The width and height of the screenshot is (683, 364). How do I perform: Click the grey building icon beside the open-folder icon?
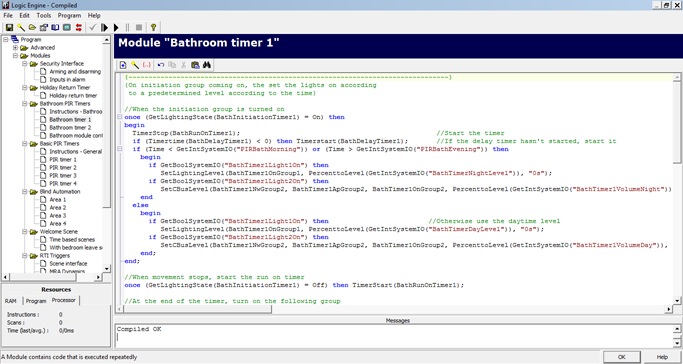pyautogui.click(x=44, y=27)
